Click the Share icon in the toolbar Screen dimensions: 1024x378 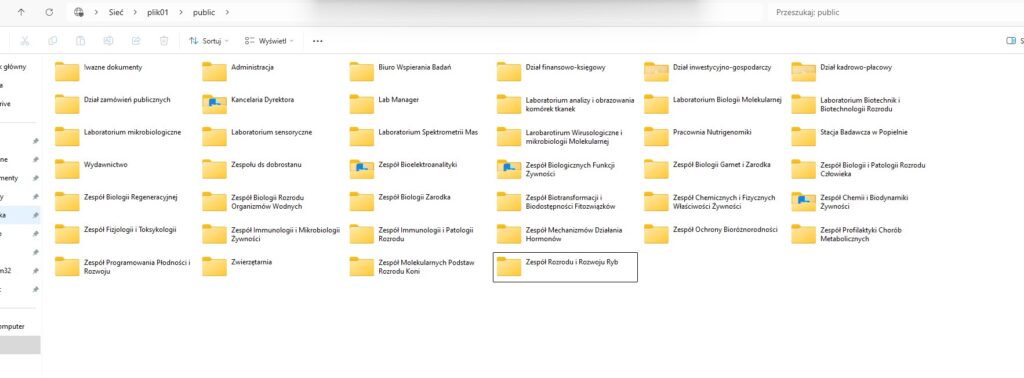(x=136, y=40)
